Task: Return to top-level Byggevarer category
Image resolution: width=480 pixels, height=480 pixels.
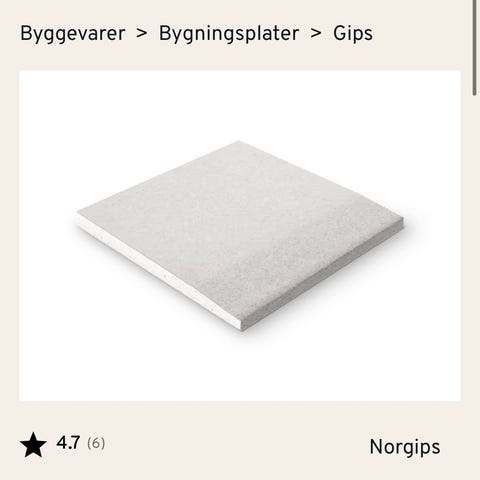Action: coord(73,34)
